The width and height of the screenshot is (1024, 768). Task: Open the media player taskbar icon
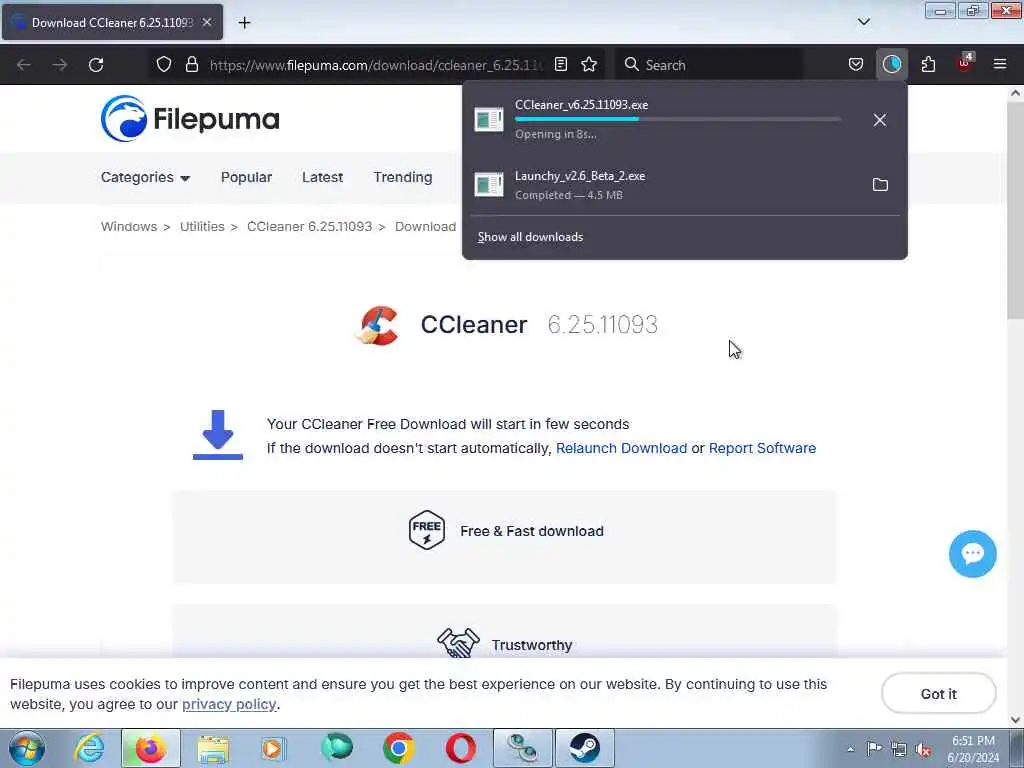coord(273,748)
